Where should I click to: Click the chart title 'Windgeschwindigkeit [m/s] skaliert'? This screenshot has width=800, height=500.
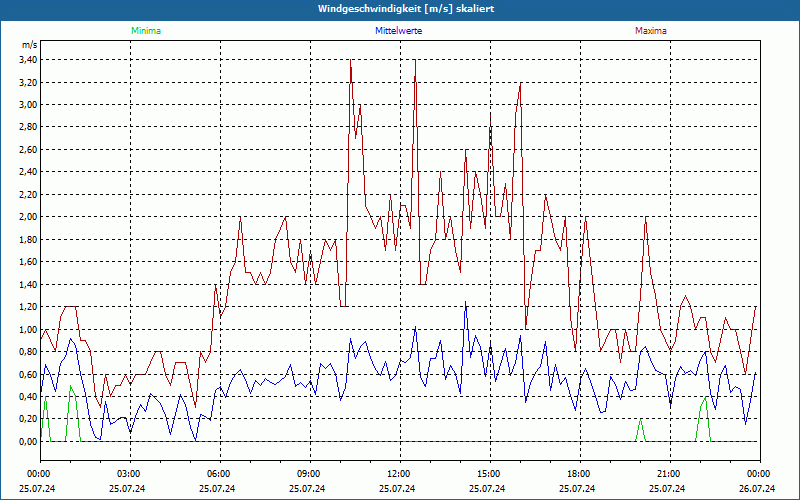[x=406, y=9]
